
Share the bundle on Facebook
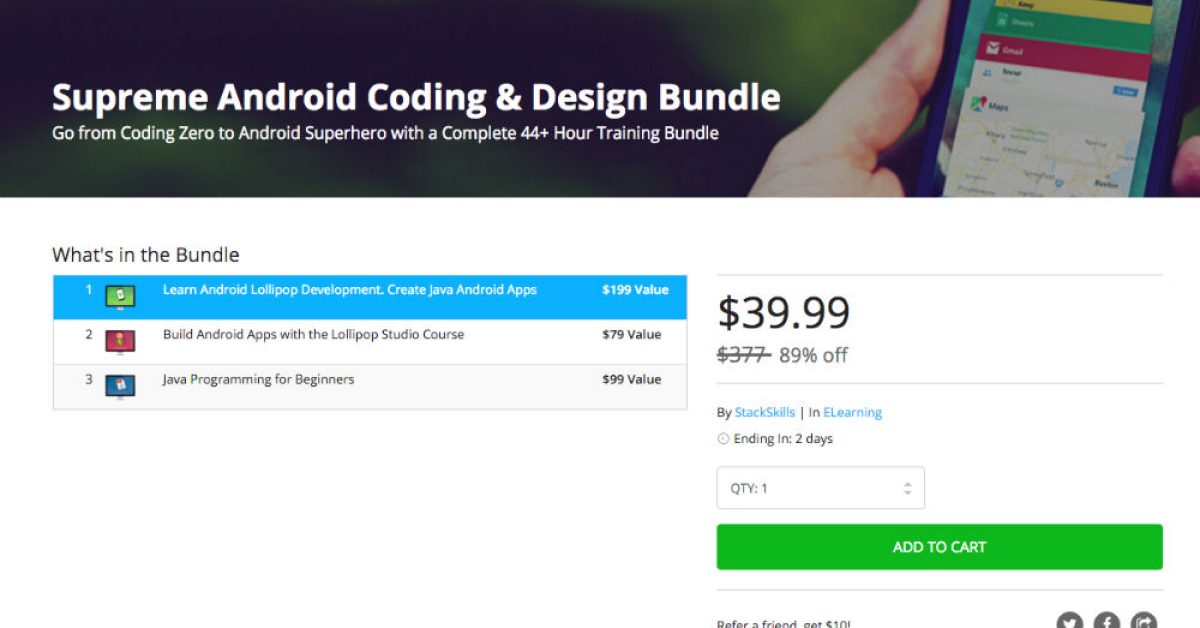[x=1107, y=622]
